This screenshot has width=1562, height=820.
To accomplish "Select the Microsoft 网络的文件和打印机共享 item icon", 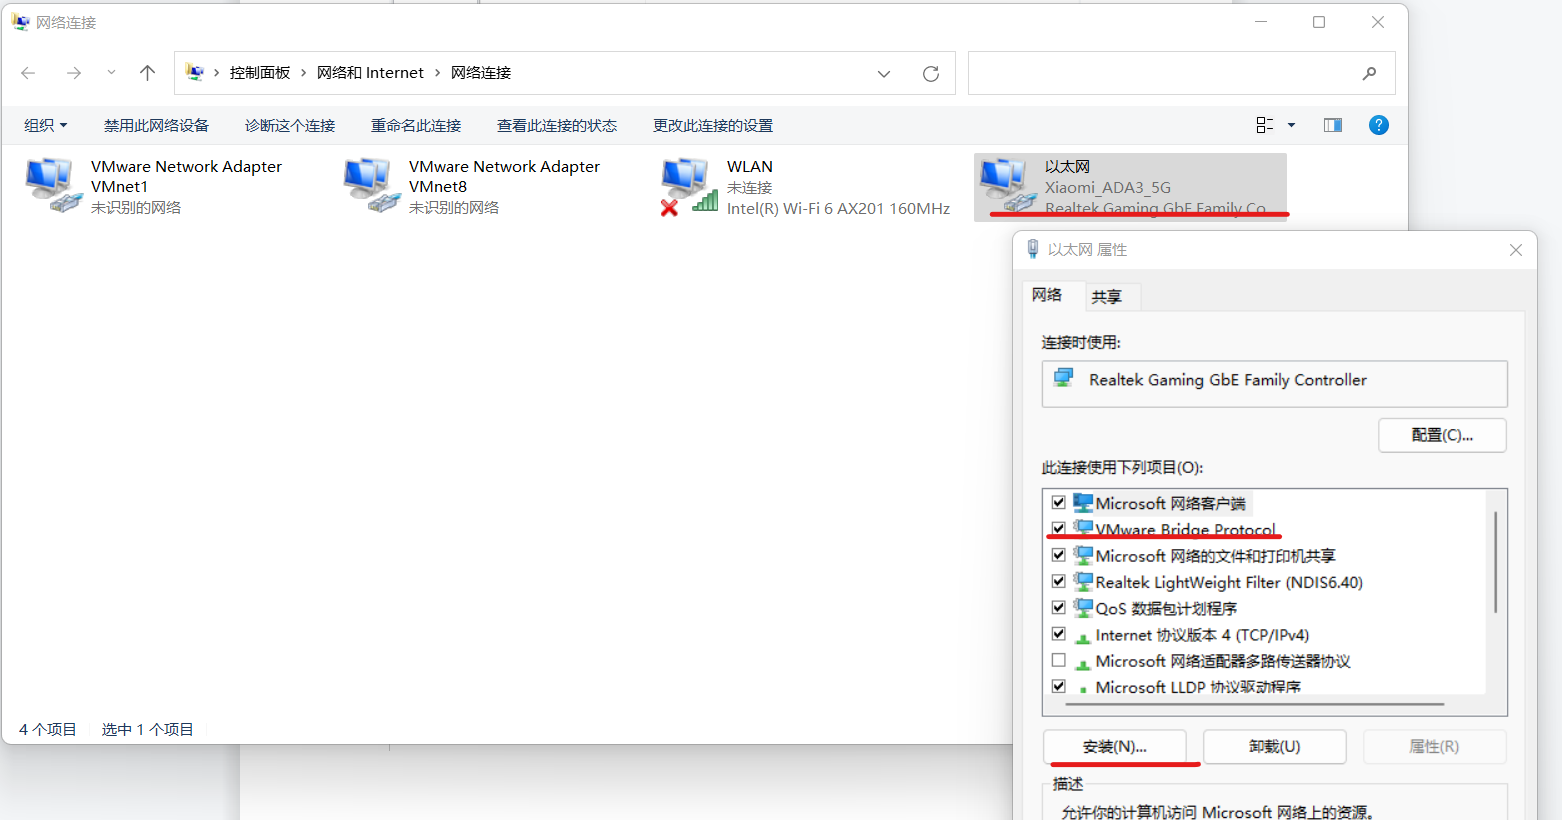I will click(1083, 555).
